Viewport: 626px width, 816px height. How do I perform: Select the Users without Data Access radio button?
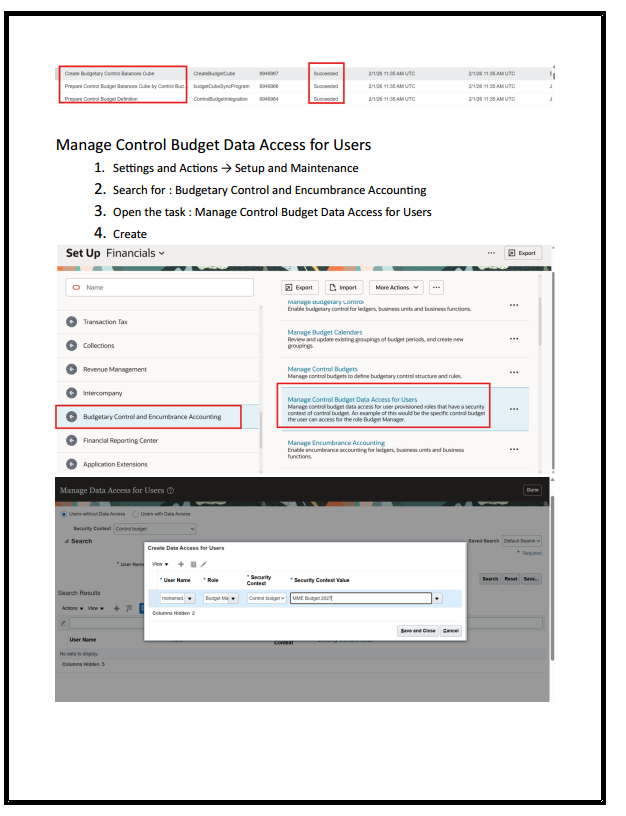coord(66,514)
